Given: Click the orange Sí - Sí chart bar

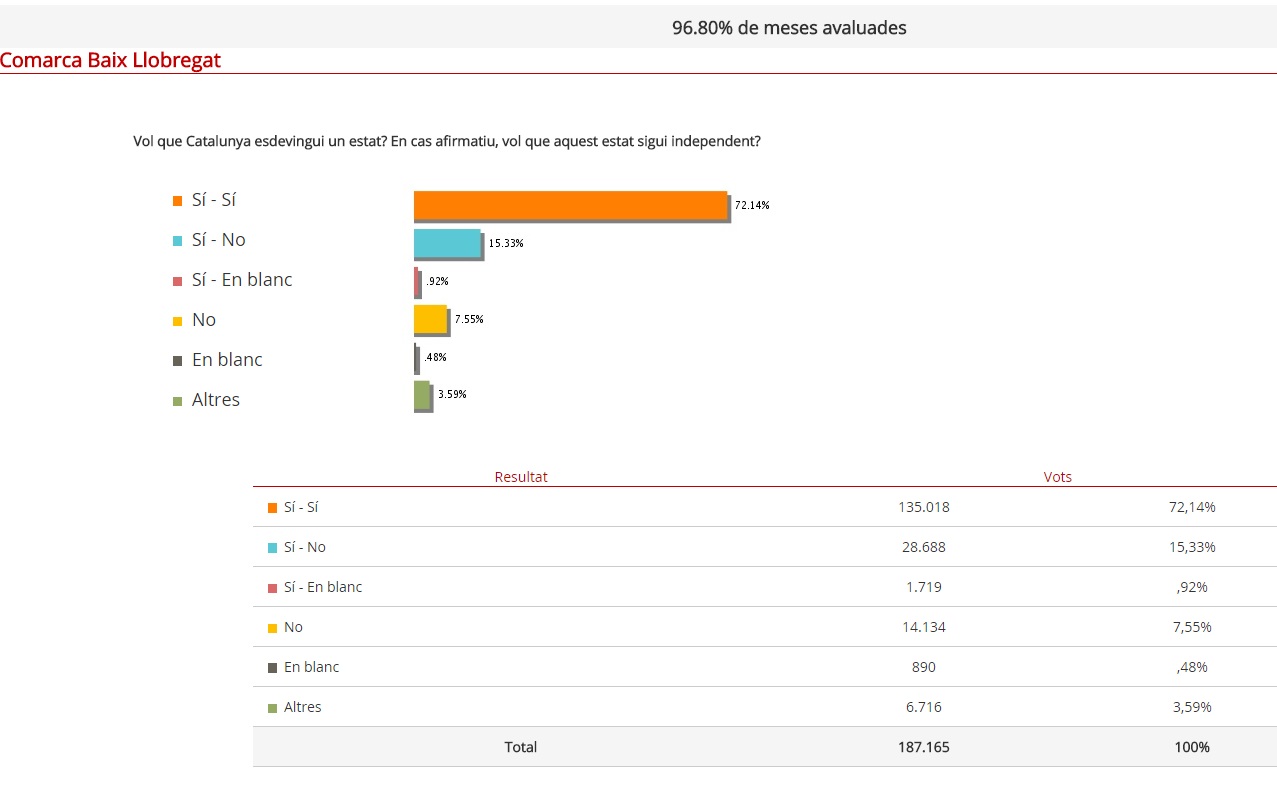Looking at the screenshot, I should (570, 205).
